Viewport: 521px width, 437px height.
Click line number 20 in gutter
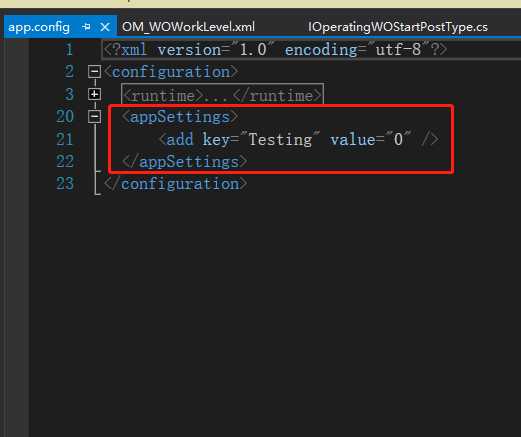[x=65, y=117]
